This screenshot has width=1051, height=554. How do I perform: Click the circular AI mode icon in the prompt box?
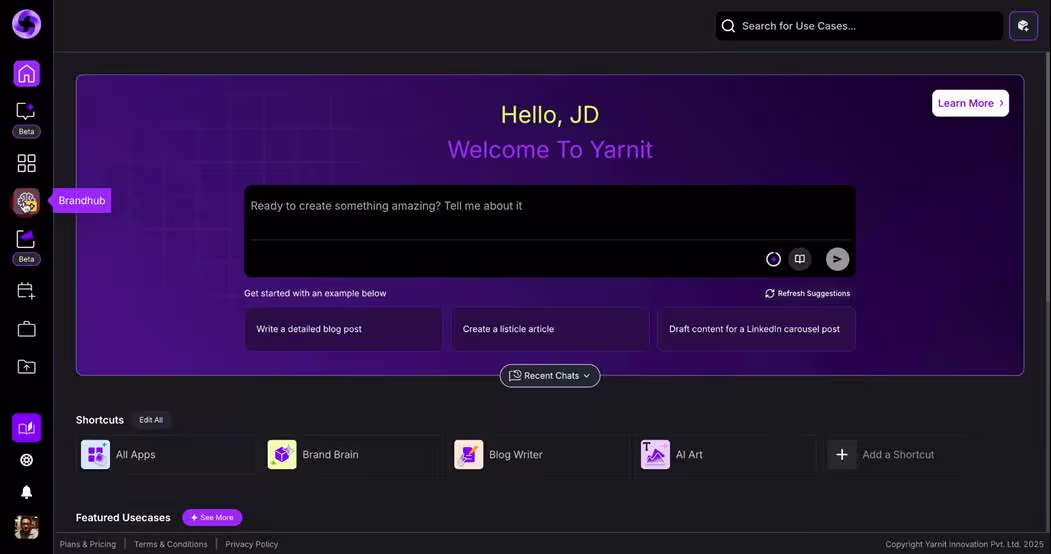coord(774,259)
